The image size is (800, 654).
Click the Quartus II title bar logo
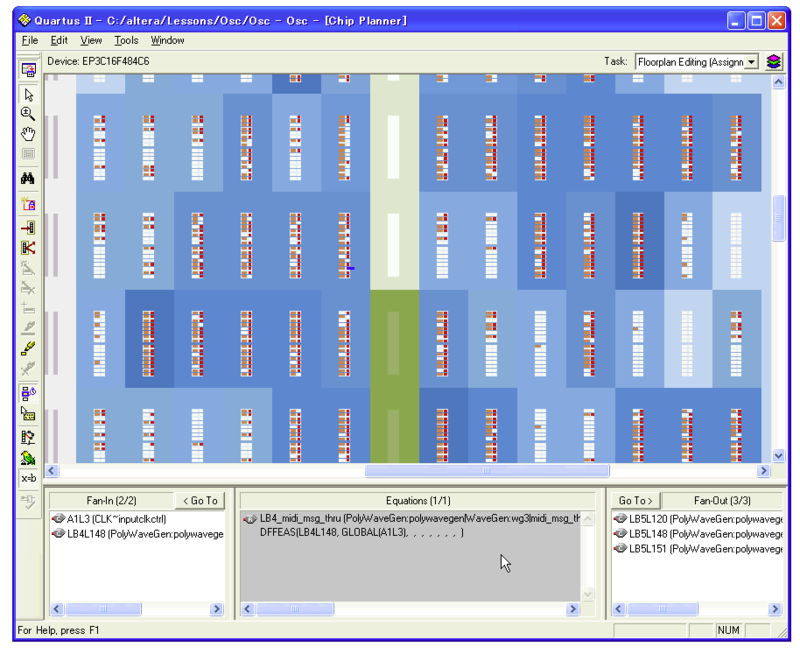[x=24, y=20]
